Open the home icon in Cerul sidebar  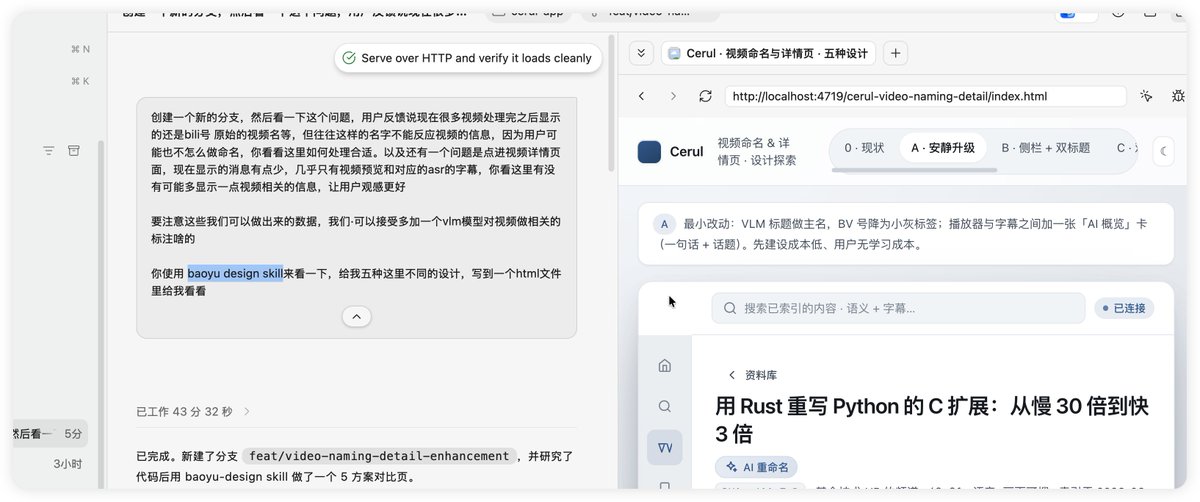coord(665,366)
